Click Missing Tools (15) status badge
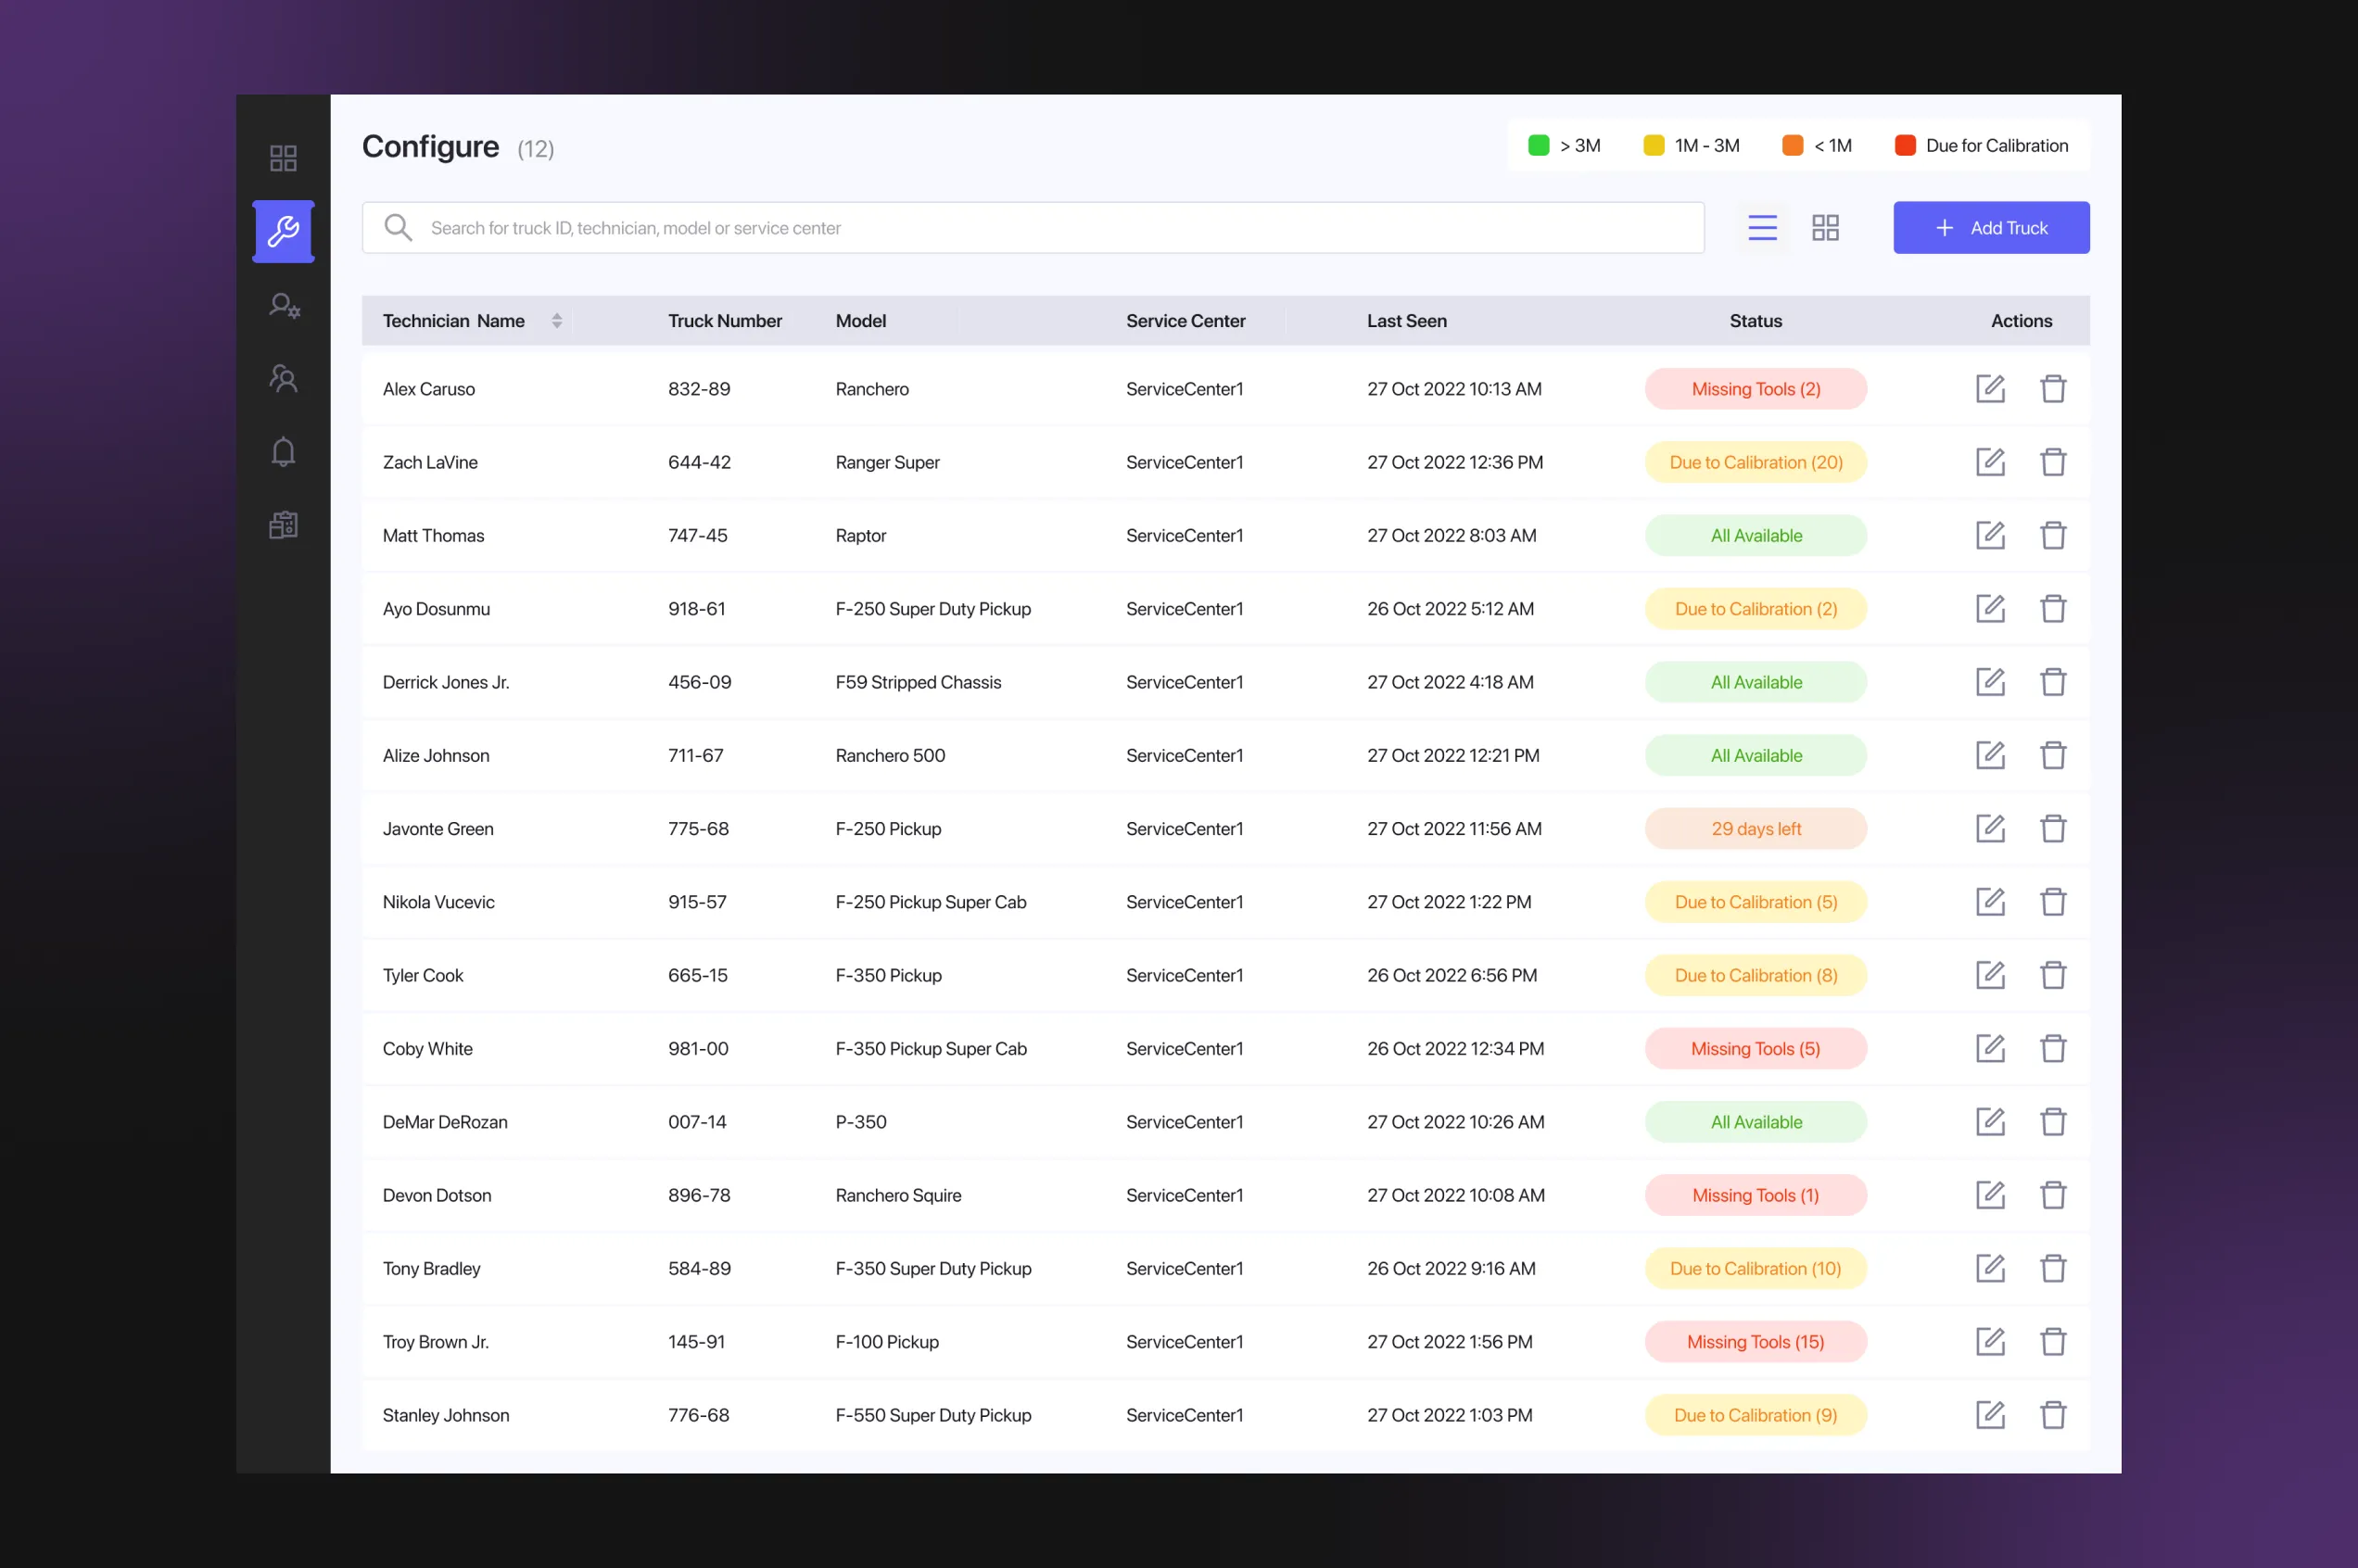Screen dimensions: 2358x1568 tap(1755, 1342)
